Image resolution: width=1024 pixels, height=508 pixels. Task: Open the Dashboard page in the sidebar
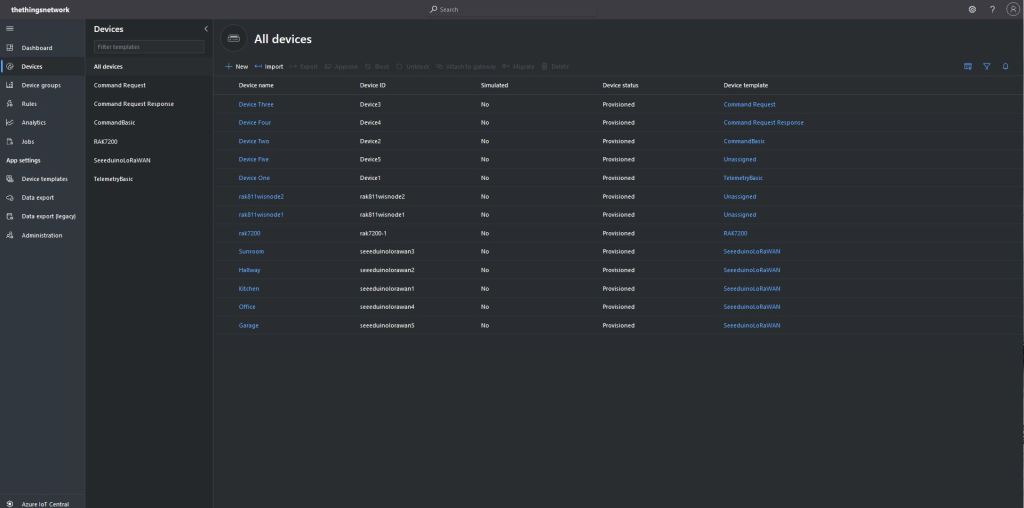pyautogui.click(x=36, y=48)
